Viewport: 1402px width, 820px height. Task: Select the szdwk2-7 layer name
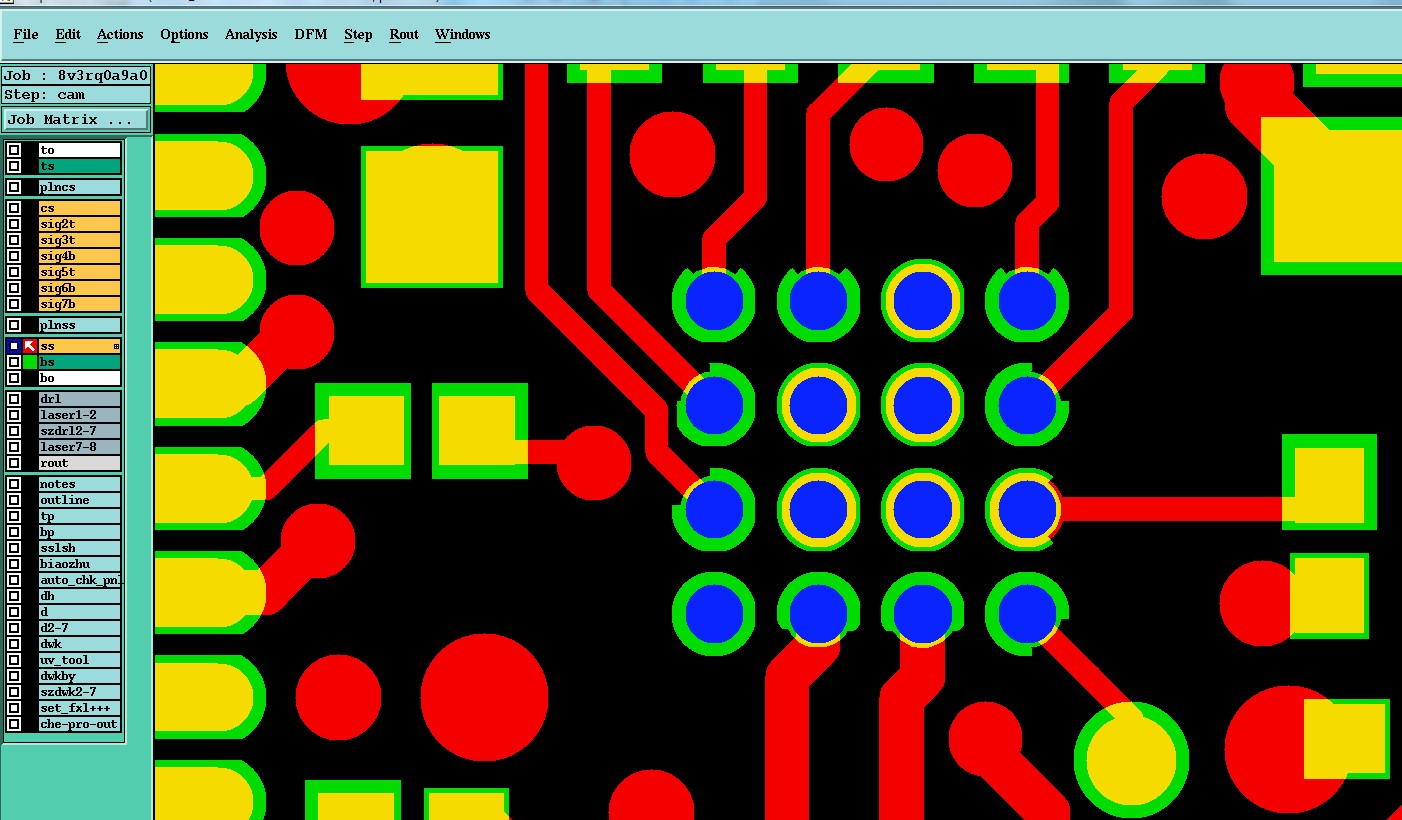coord(79,692)
